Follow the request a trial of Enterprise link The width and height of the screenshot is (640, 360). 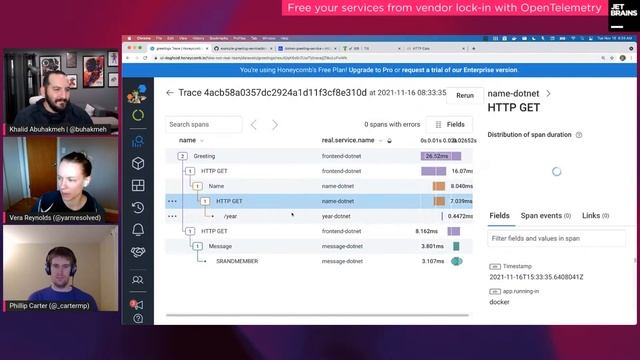pyautogui.click(x=459, y=70)
